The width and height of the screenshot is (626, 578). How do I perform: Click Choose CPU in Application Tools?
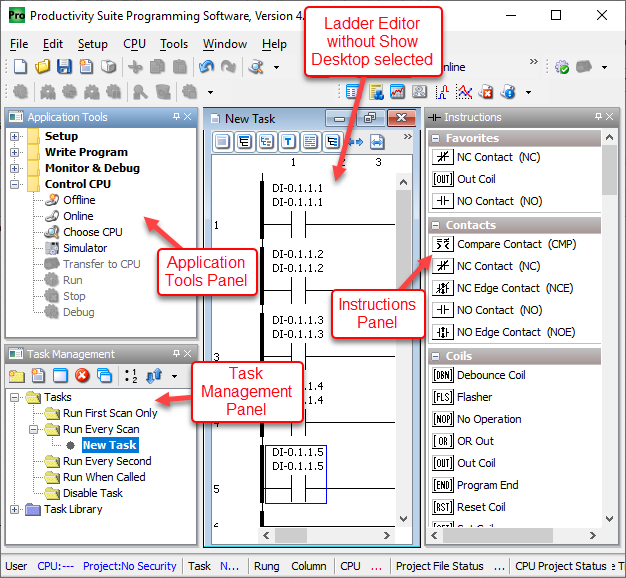[x=93, y=232]
